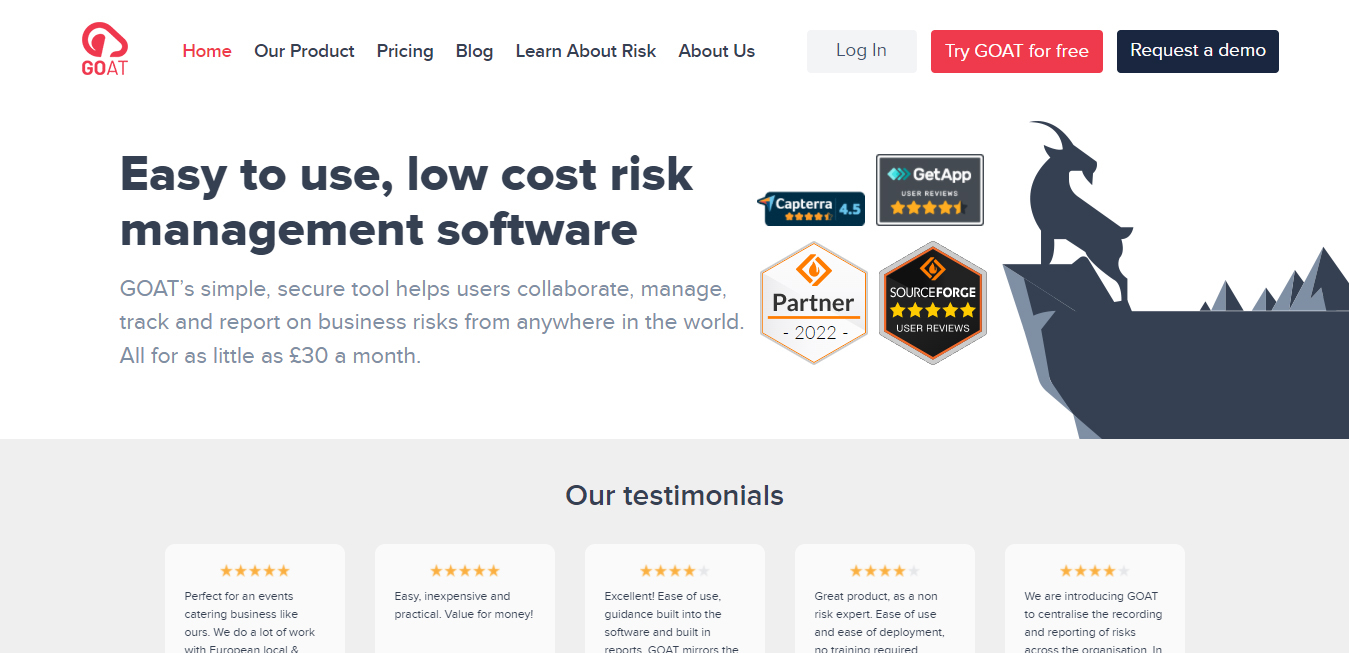This screenshot has width=1349, height=653.
Task: Click the GetApp user reviews badge
Action: coord(930,190)
